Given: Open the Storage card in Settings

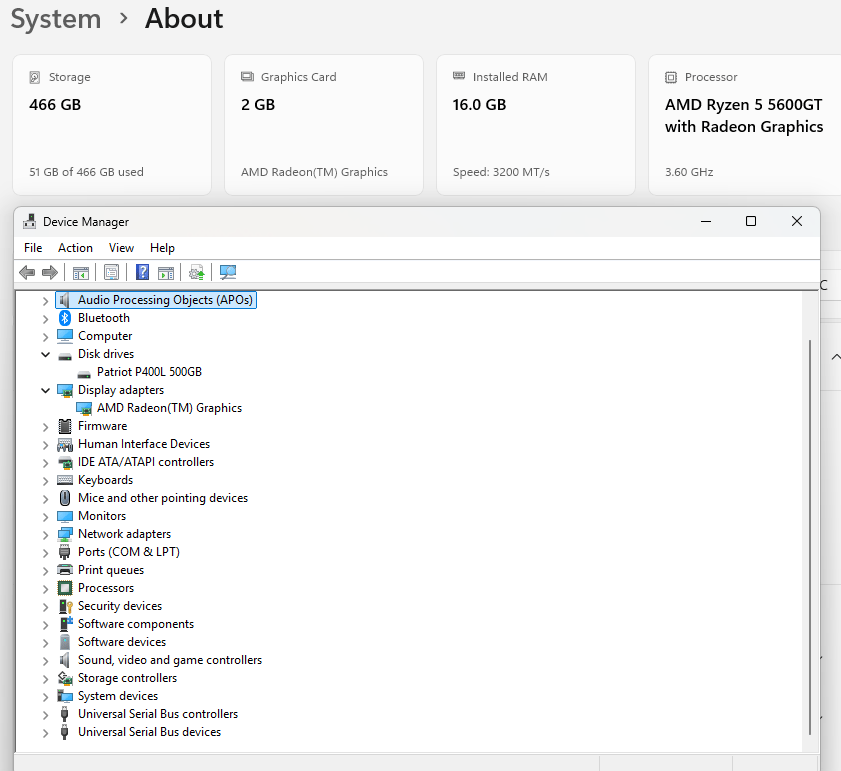Looking at the screenshot, I should click(x=112, y=125).
